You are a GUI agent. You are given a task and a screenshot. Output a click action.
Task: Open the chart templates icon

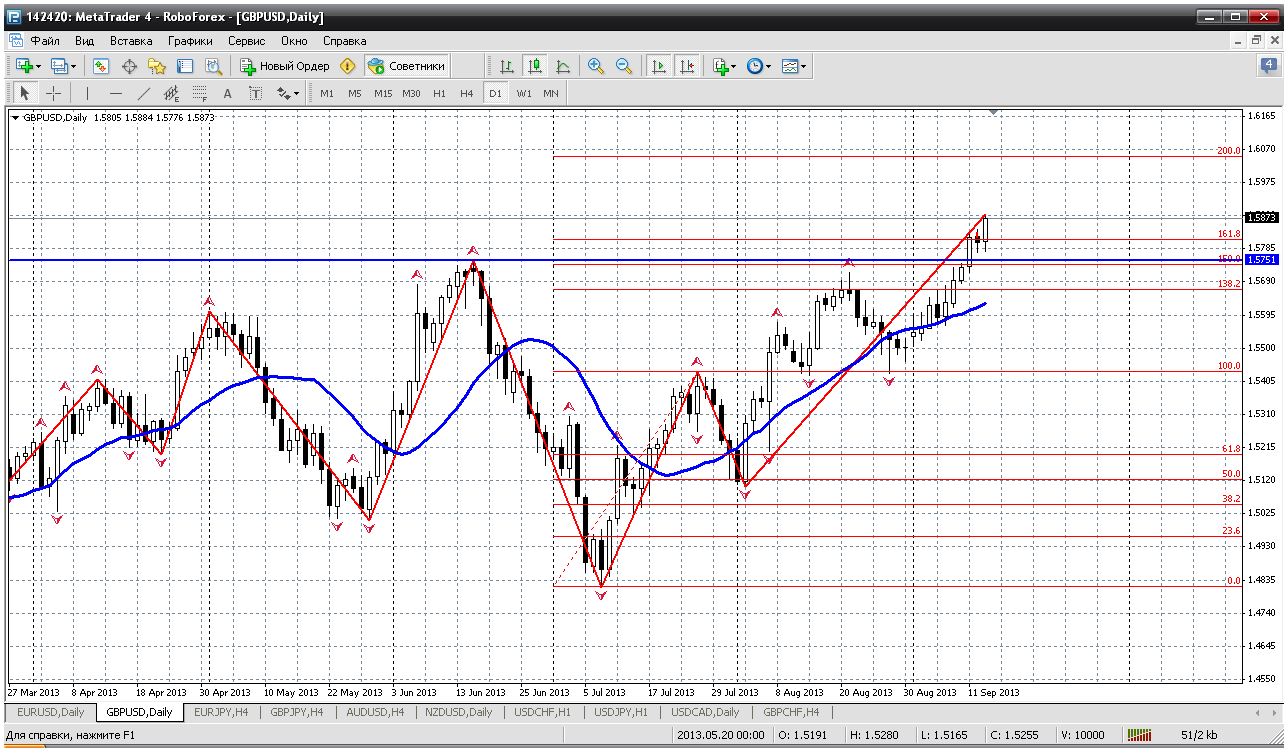790,66
